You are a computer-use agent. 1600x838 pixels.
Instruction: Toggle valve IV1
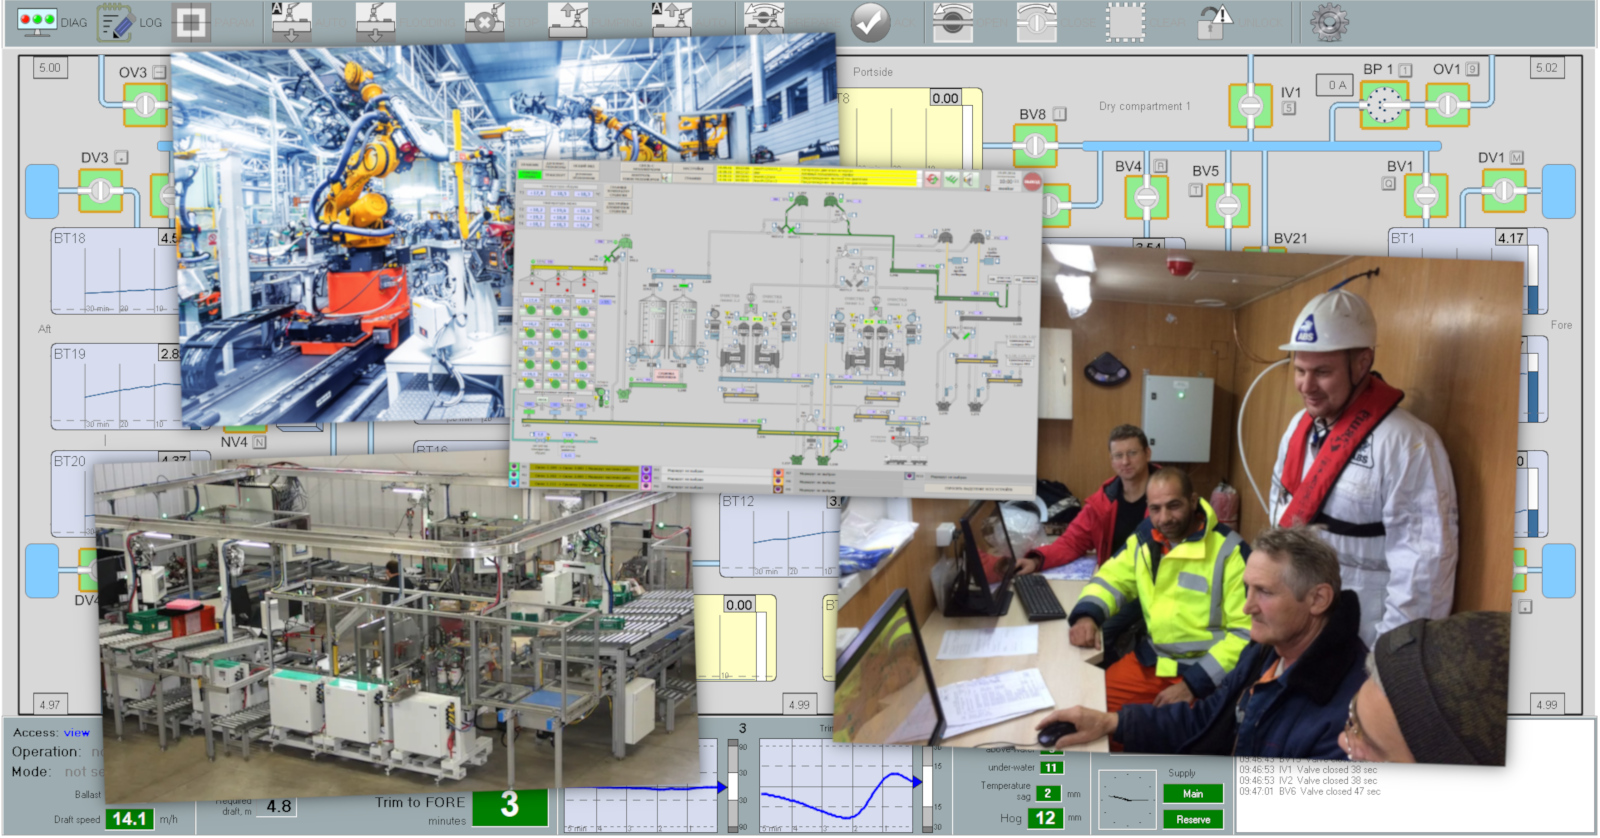tap(1250, 105)
